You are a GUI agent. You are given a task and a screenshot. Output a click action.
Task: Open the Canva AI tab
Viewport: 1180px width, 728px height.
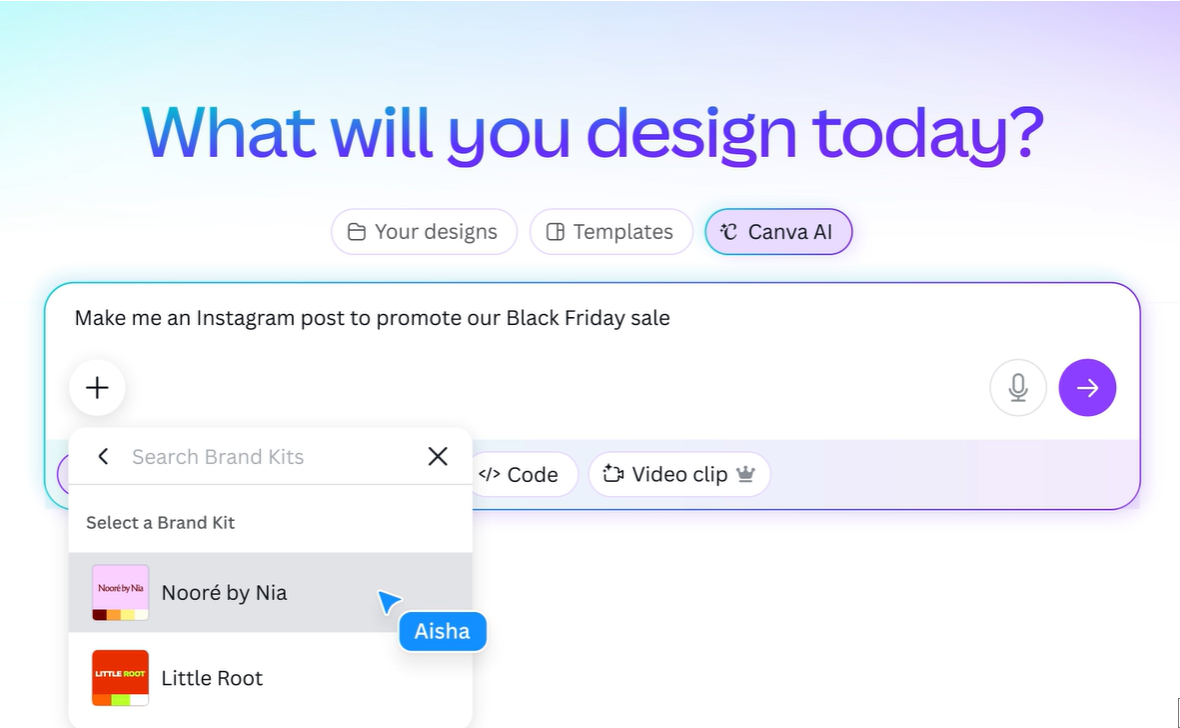point(778,231)
